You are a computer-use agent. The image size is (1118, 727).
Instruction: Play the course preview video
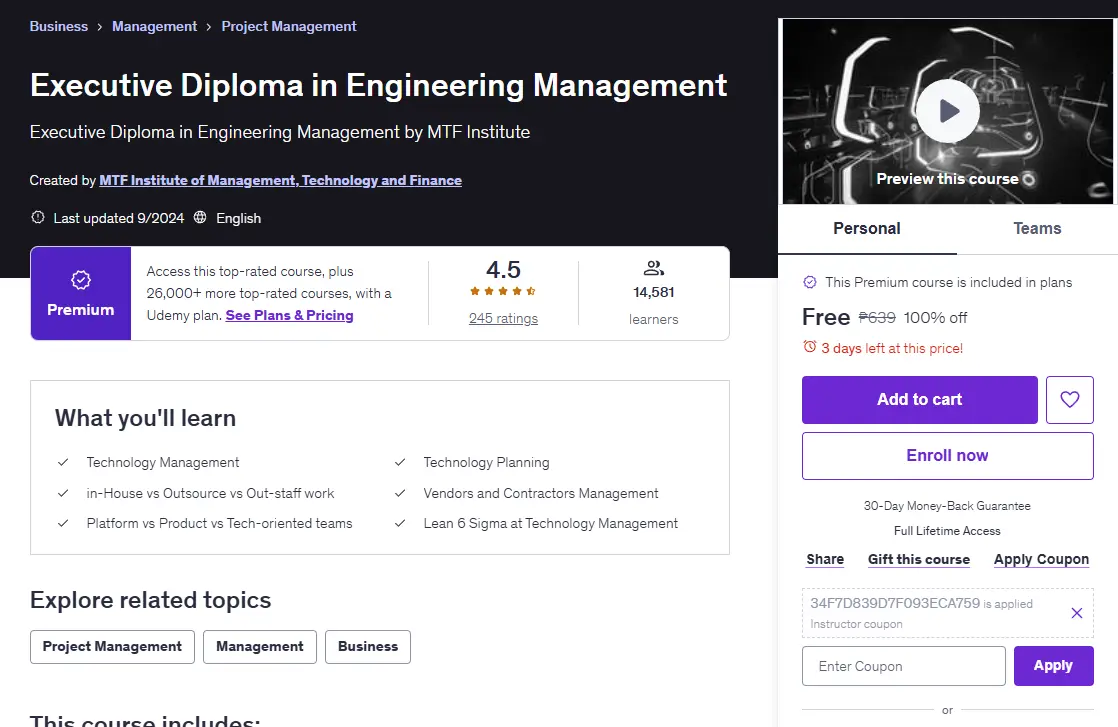coord(948,111)
